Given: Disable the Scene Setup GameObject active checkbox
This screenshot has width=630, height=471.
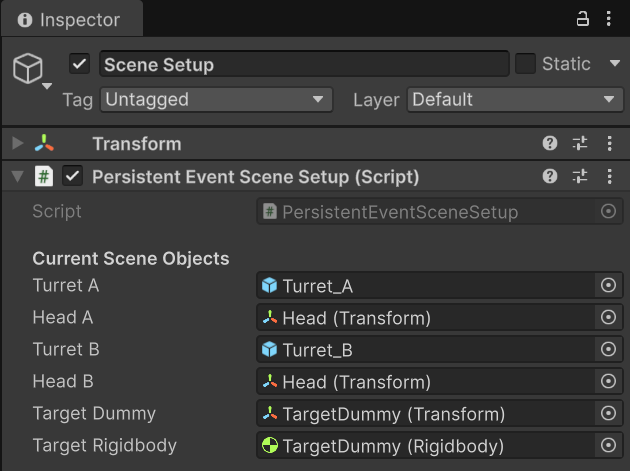Looking at the screenshot, I should tap(80, 64).
